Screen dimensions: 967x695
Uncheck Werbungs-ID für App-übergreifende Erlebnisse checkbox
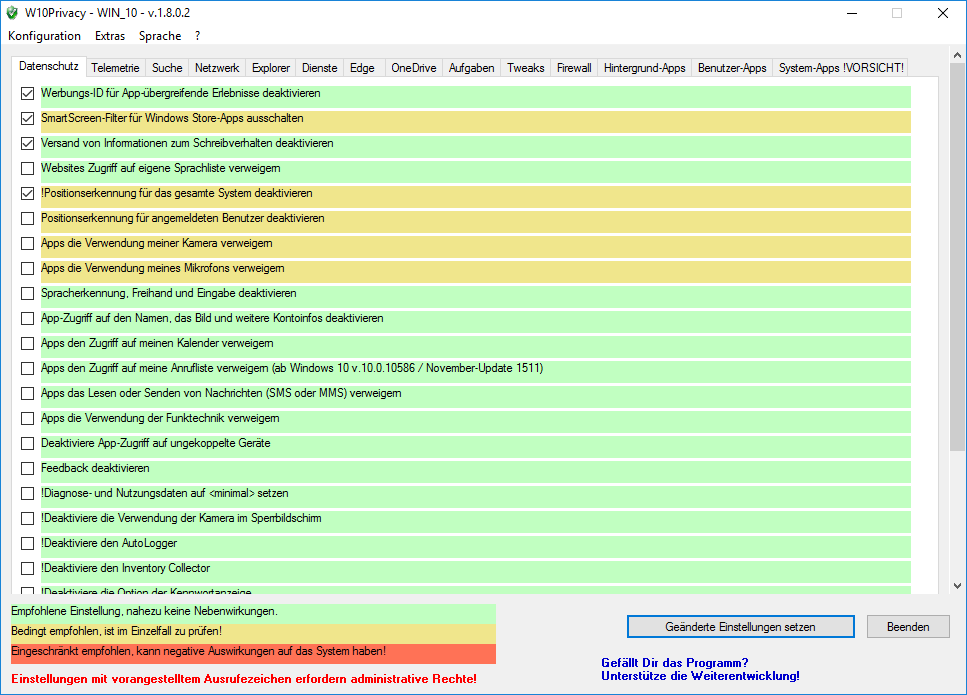pyautogui.click(x=27, y=94)
